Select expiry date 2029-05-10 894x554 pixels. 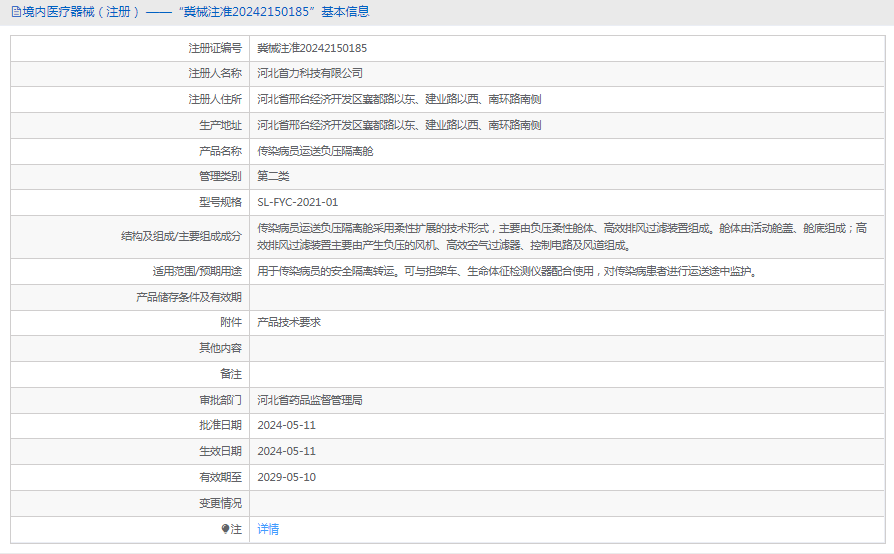coord(286,478)
